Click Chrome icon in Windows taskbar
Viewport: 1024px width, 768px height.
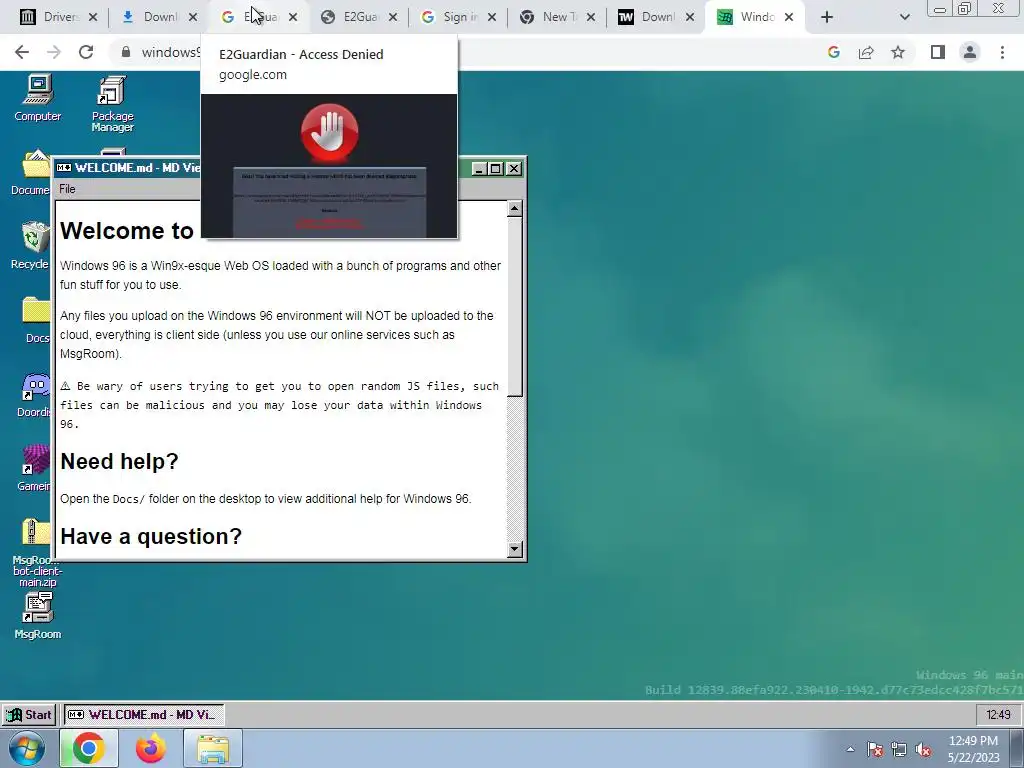tap(88, 748)
